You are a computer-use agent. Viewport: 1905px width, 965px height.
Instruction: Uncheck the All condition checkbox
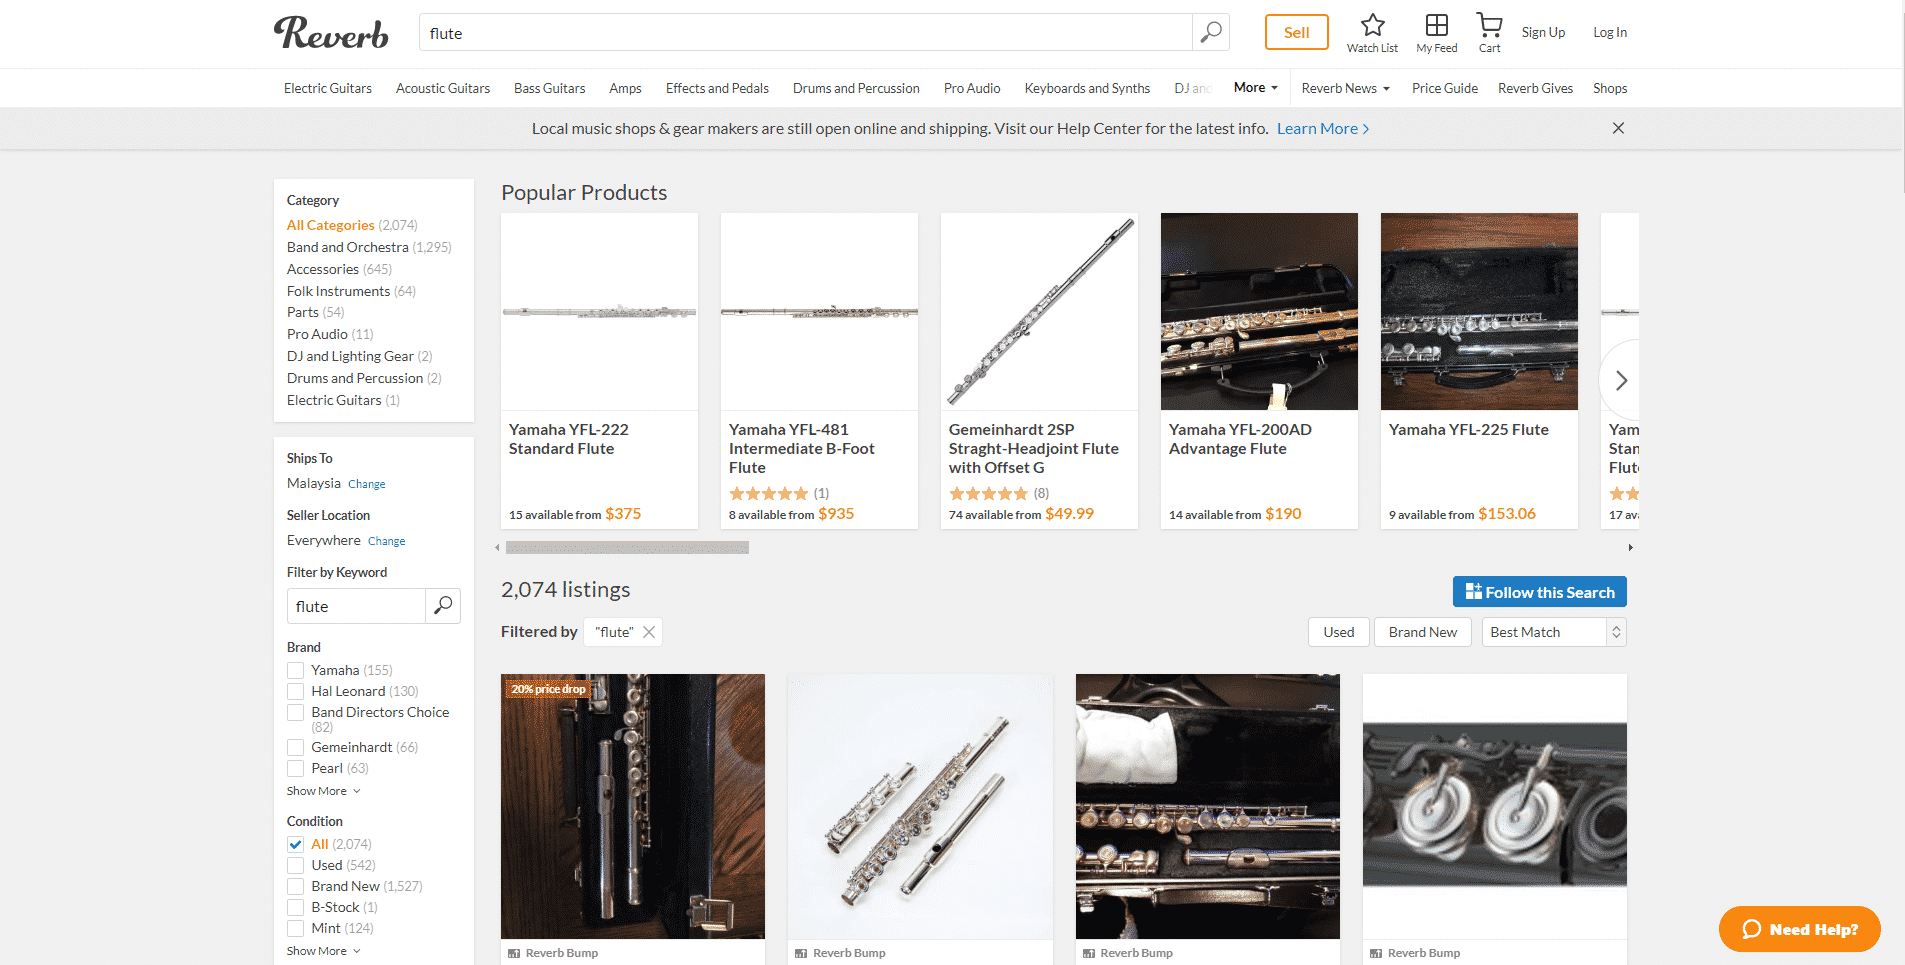(295, 844)
